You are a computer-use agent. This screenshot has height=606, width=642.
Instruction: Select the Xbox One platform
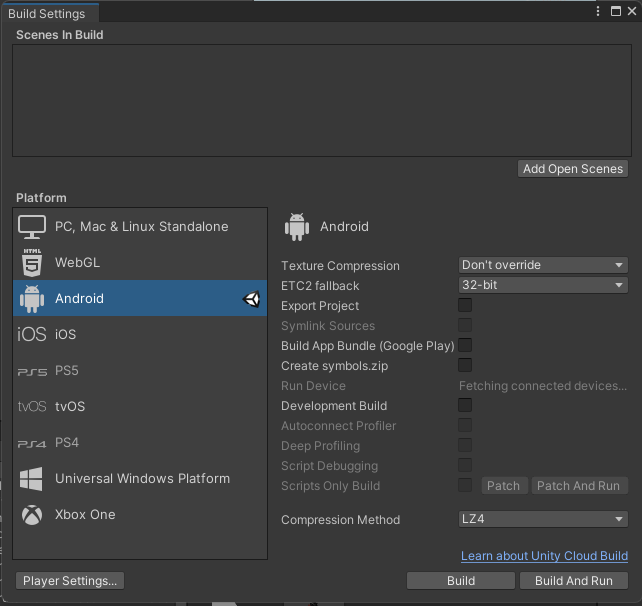pos(140,515)
